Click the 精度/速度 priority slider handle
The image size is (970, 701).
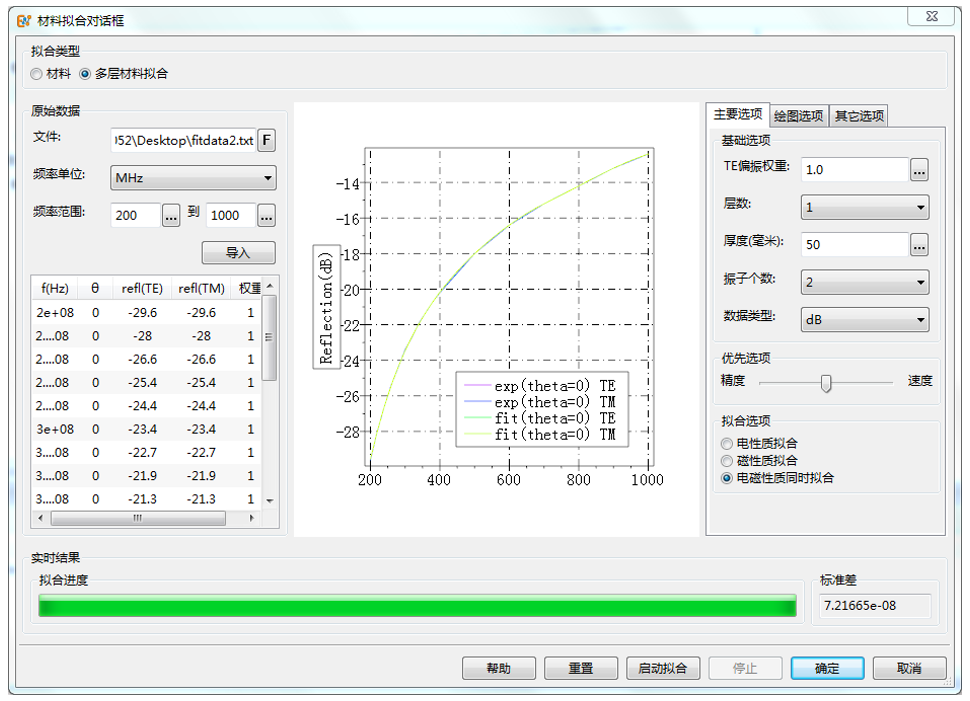[826, 383]
